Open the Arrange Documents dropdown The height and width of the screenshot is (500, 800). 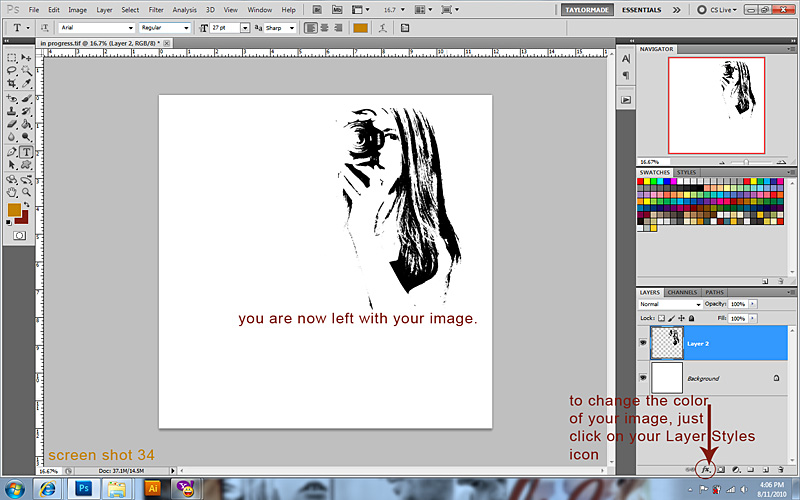pos(423,10)
